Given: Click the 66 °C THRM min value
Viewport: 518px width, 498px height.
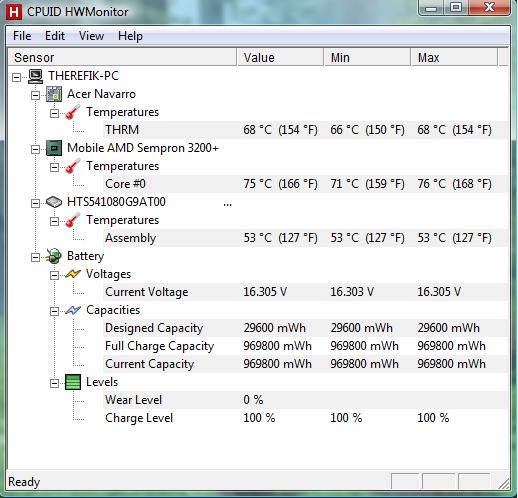Looking at the screenshot, I should (367, 130).
